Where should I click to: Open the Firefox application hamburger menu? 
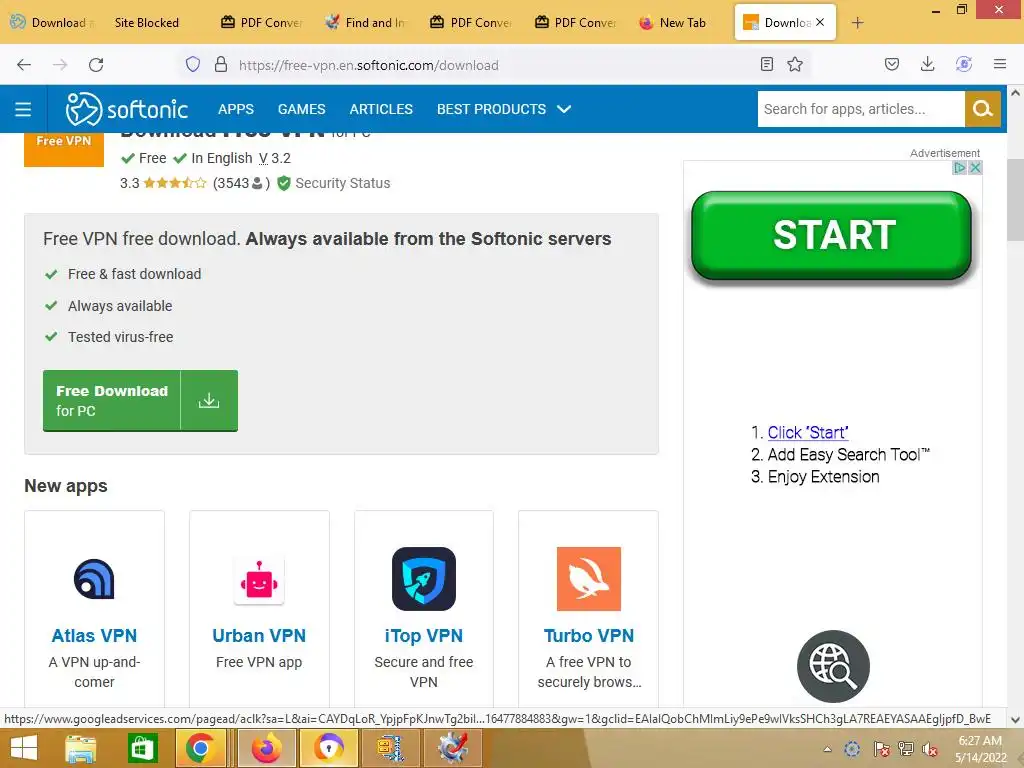(1000, 64)
